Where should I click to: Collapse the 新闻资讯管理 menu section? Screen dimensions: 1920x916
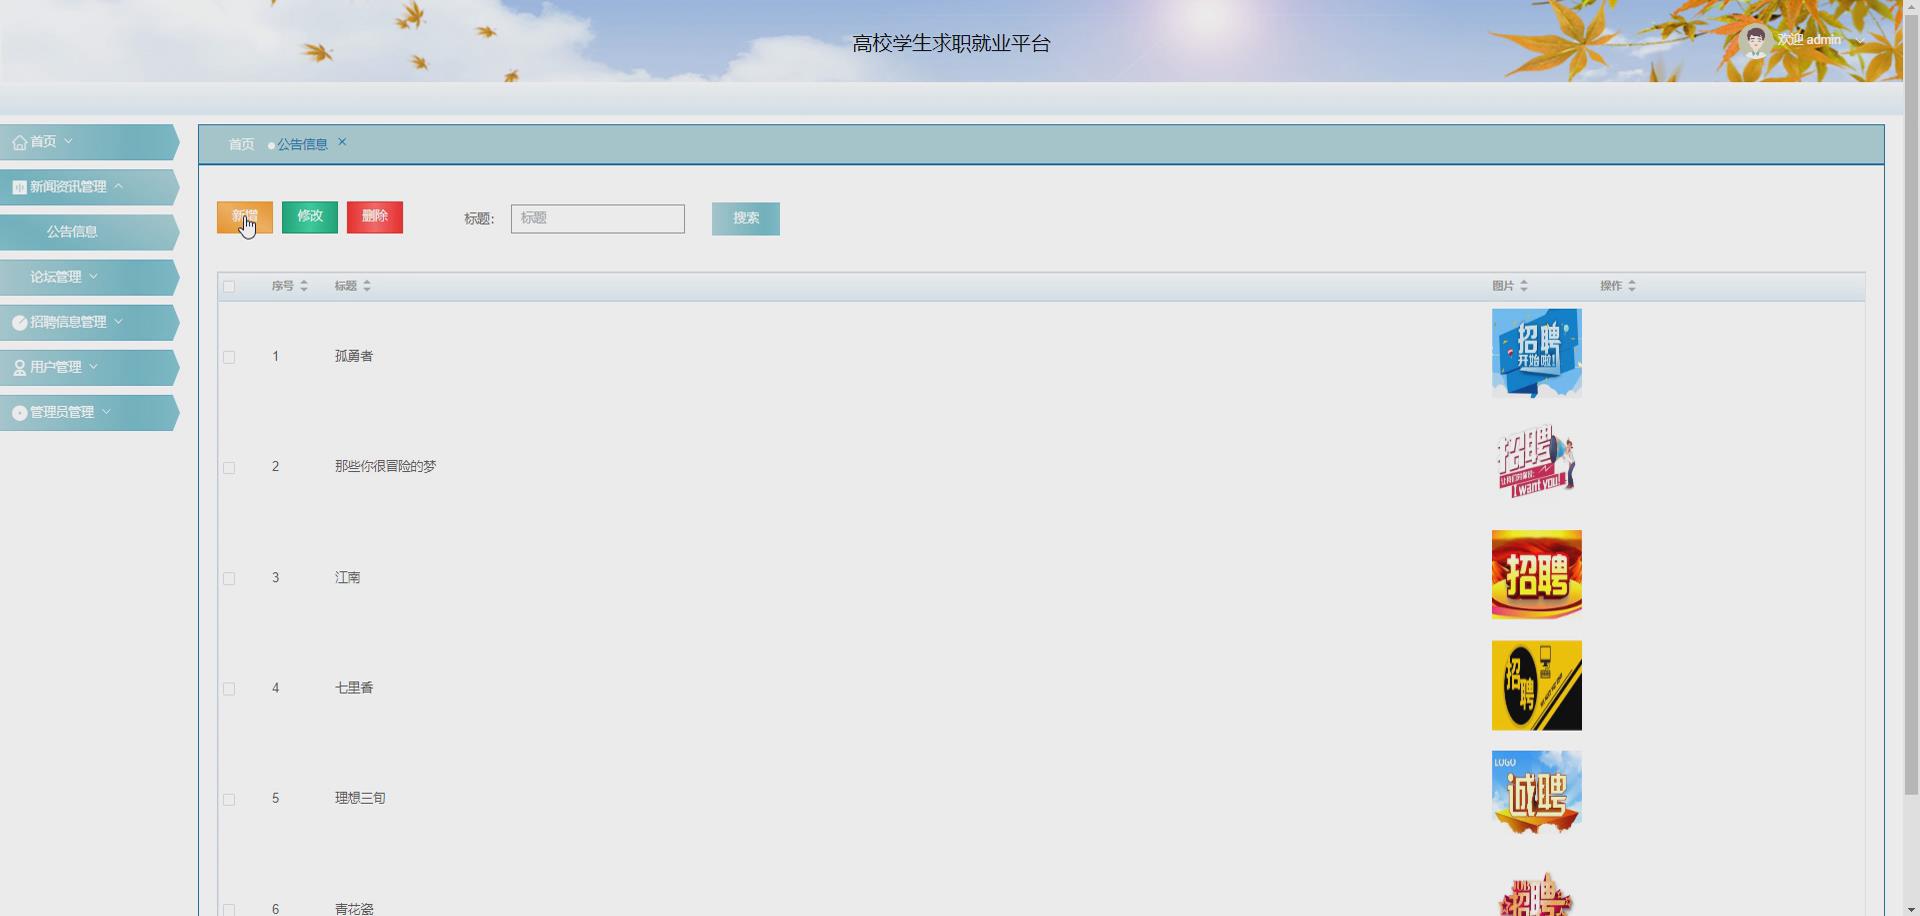click(x=119, y=186)
